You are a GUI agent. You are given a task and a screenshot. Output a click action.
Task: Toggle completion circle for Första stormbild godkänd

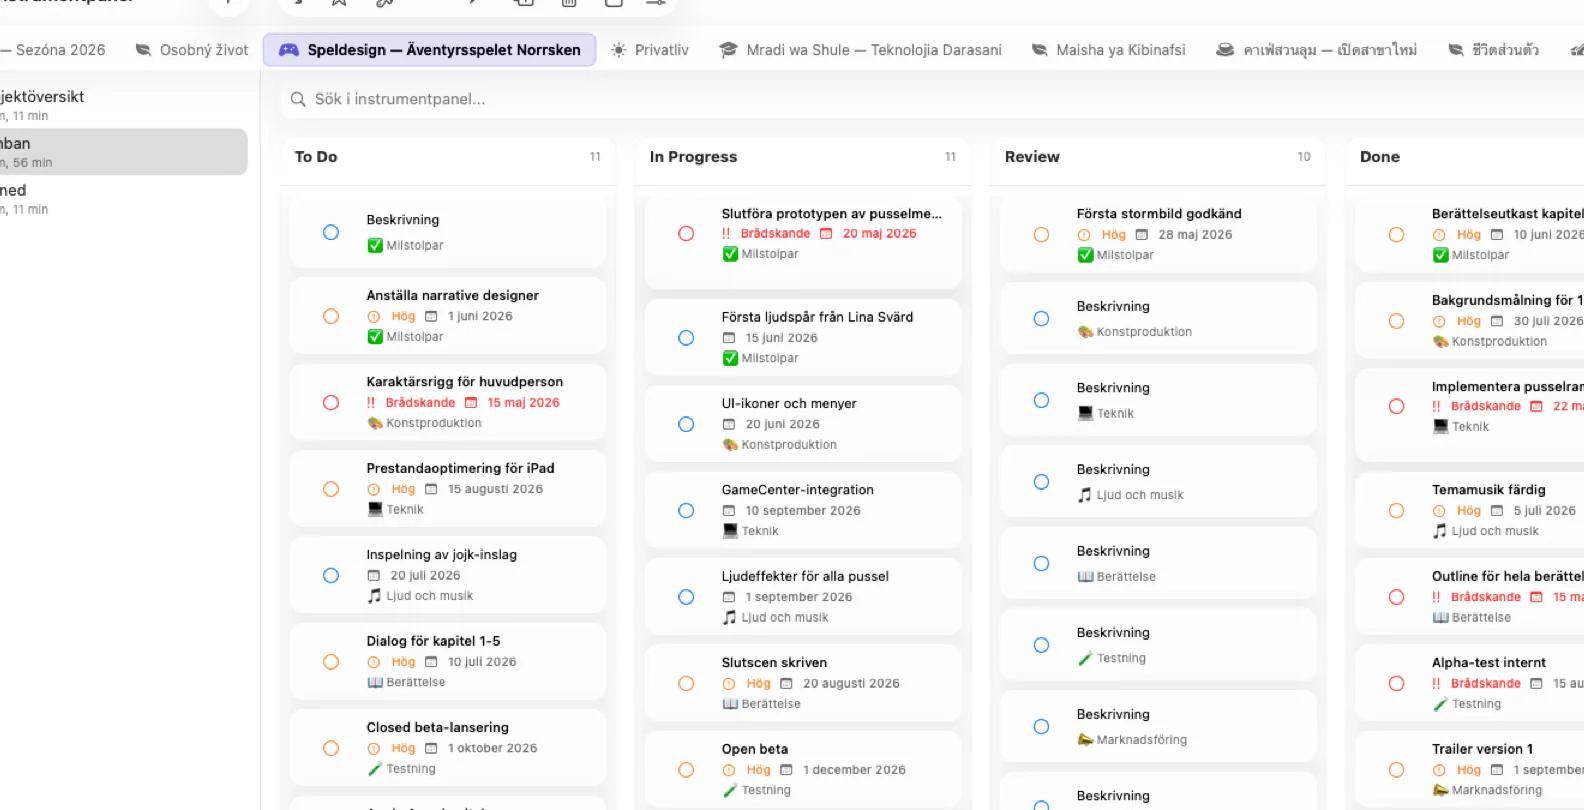tap(1041, 234)
